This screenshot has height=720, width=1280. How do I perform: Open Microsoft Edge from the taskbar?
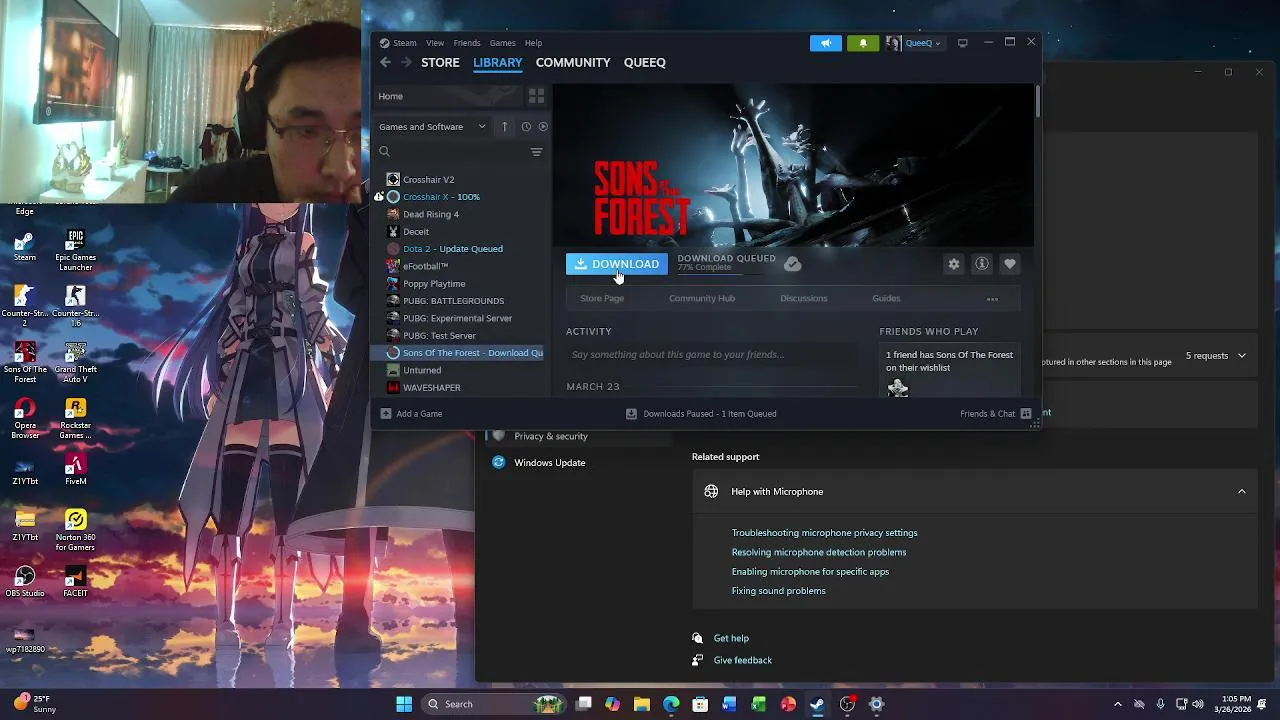[x=671, y=704]
